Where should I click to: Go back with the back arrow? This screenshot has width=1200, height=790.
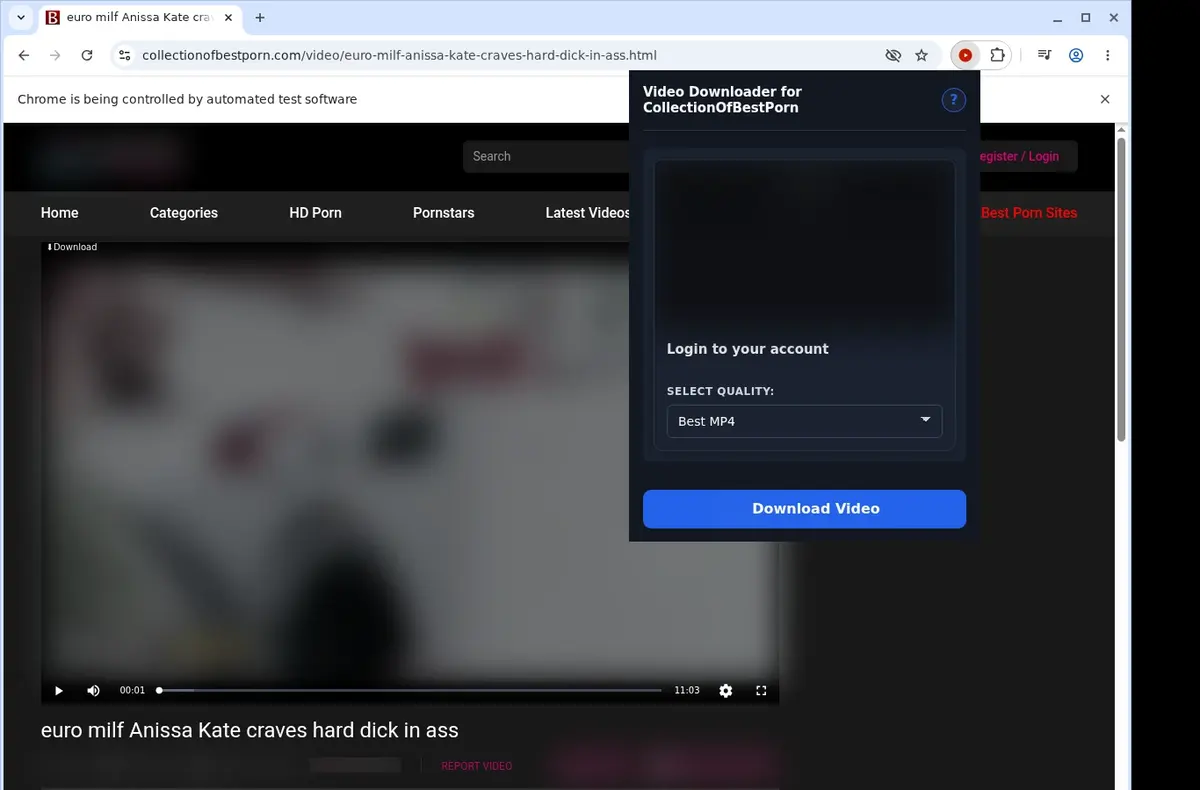(24, 56)
